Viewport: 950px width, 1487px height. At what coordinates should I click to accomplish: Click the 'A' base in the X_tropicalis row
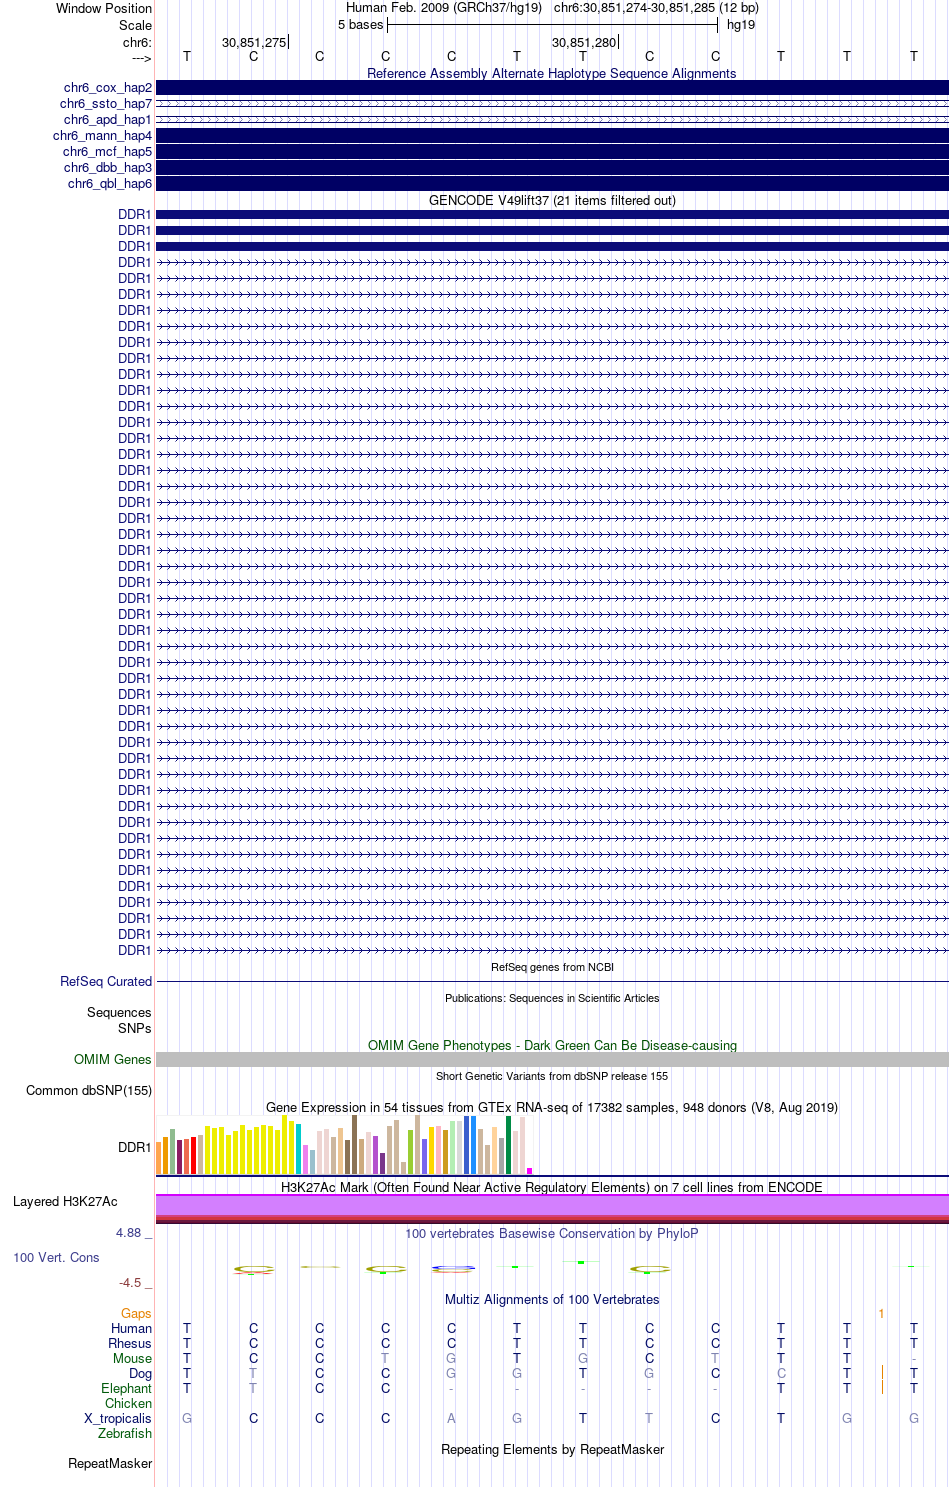click(x=451, y=1419)
